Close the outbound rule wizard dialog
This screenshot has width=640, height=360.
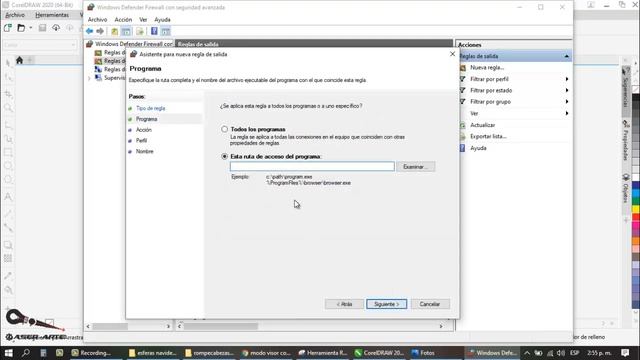[x=452, y=54]
